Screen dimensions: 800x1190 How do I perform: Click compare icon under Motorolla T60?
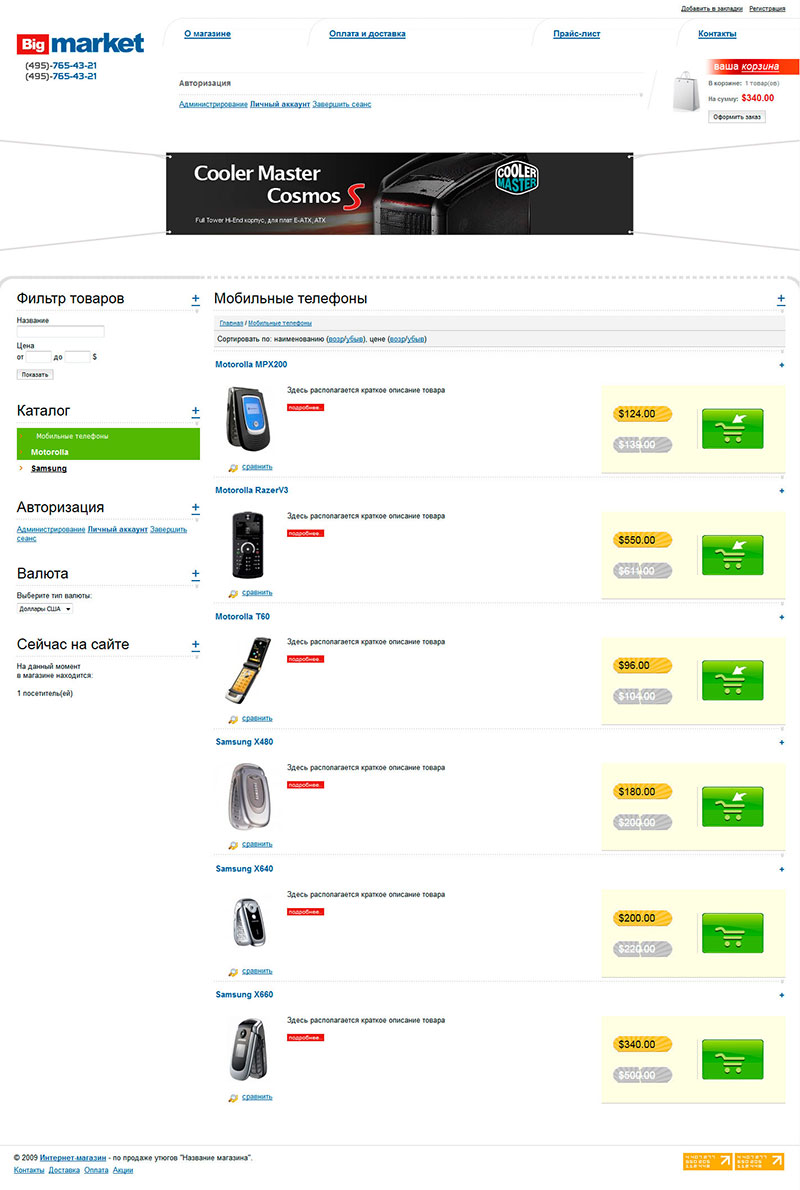[233, 719]
